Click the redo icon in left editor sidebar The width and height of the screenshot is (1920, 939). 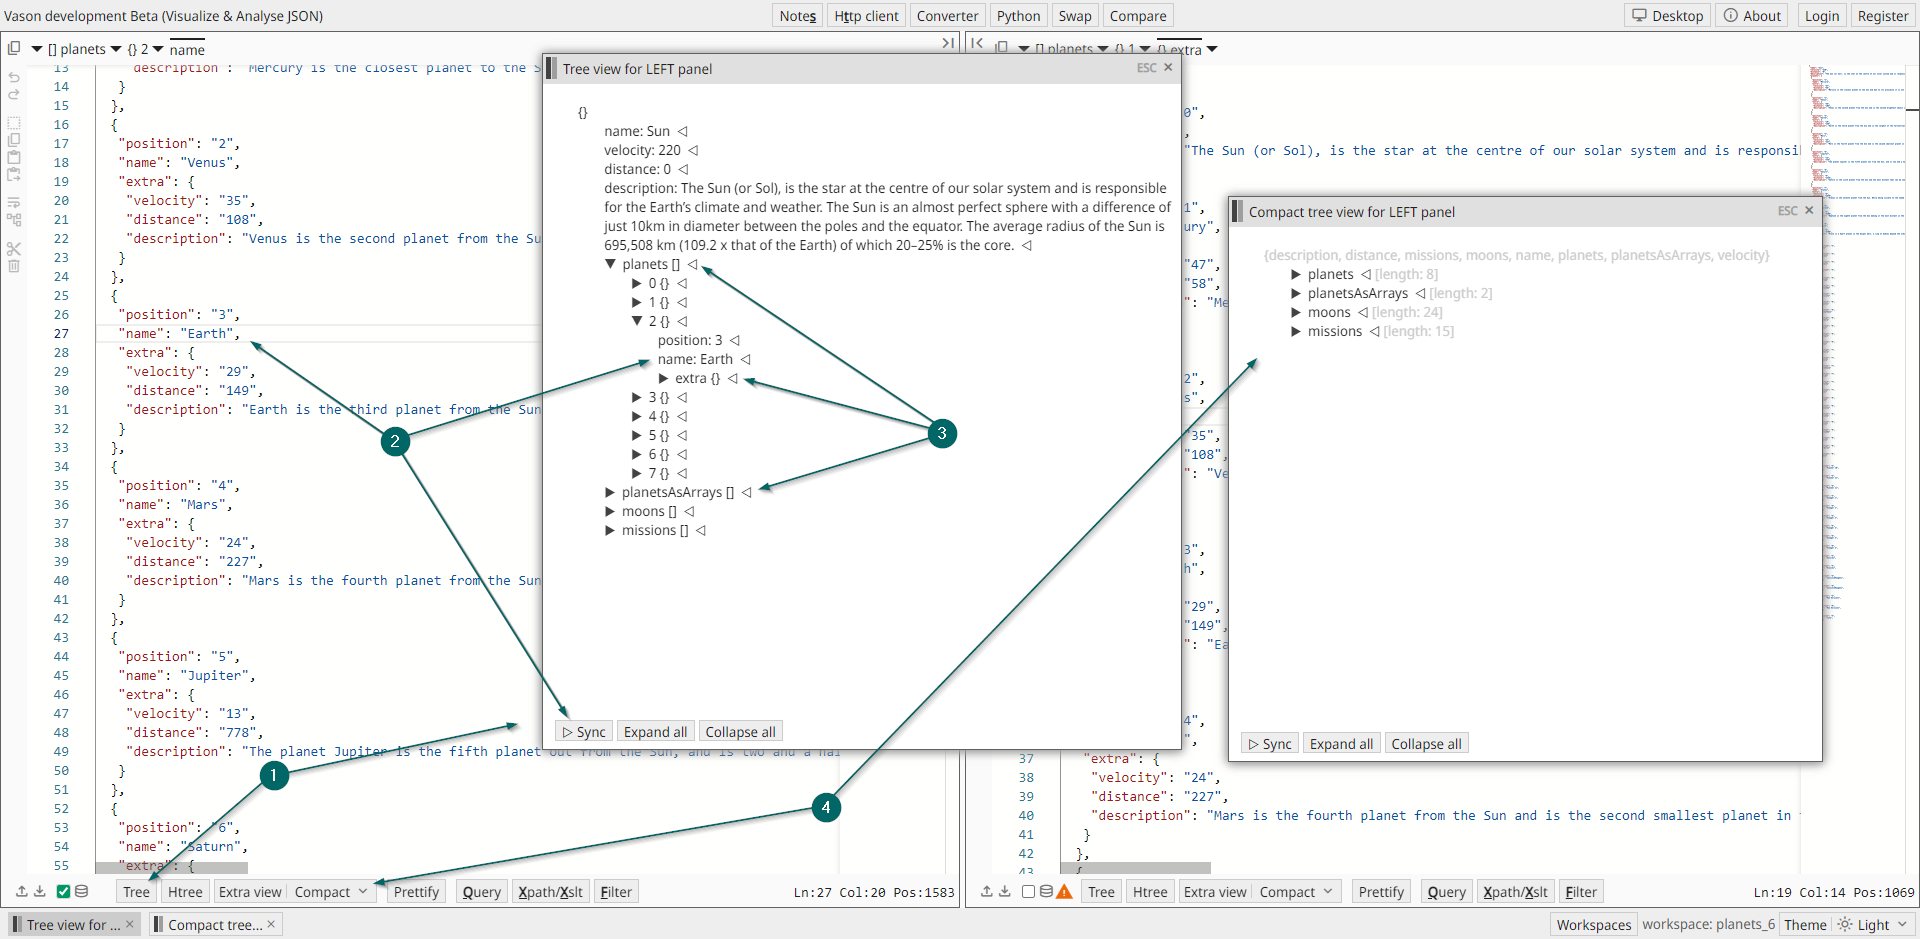14,95
